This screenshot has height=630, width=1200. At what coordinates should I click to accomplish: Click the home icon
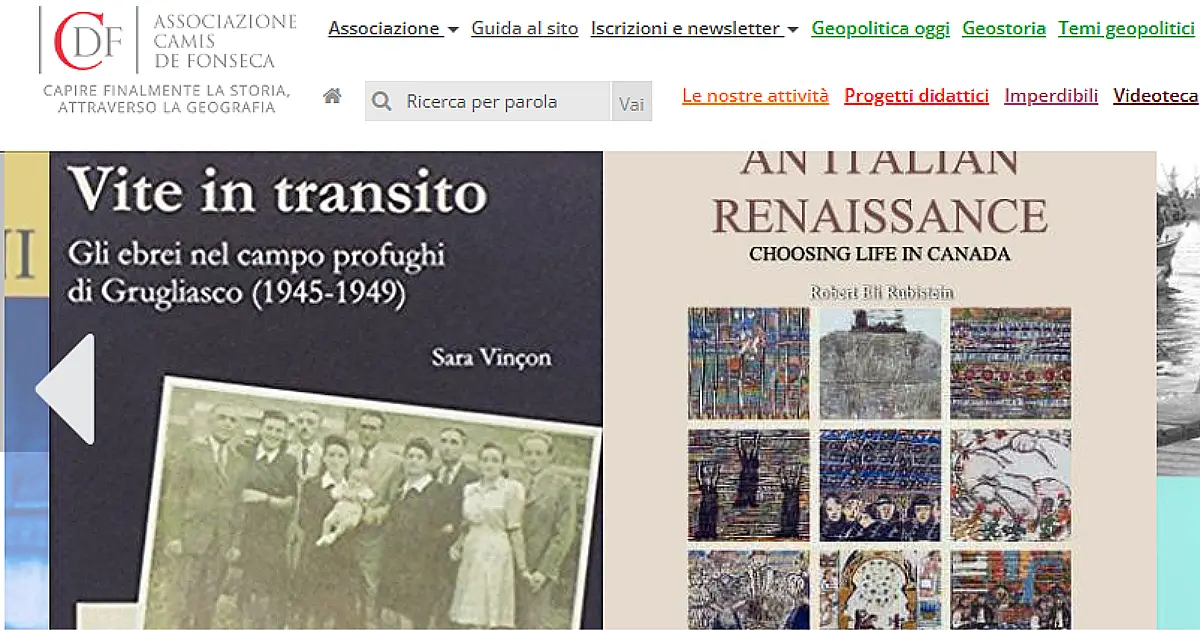click(332, 96)
